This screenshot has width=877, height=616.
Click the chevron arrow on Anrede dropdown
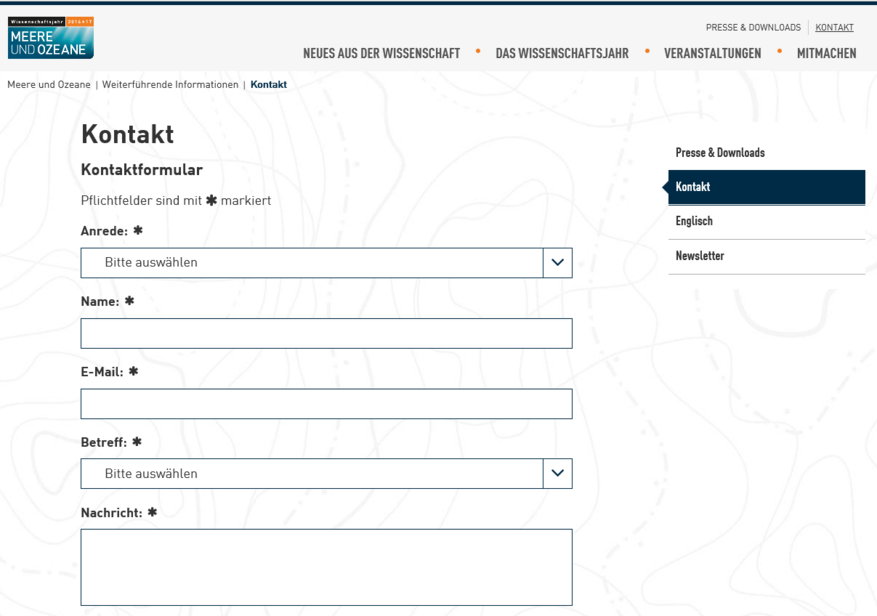pos(557,263)
